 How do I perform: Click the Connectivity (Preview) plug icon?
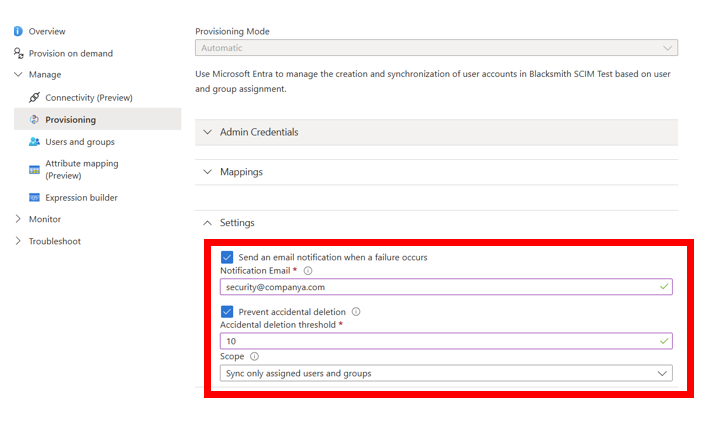point(34,97)
